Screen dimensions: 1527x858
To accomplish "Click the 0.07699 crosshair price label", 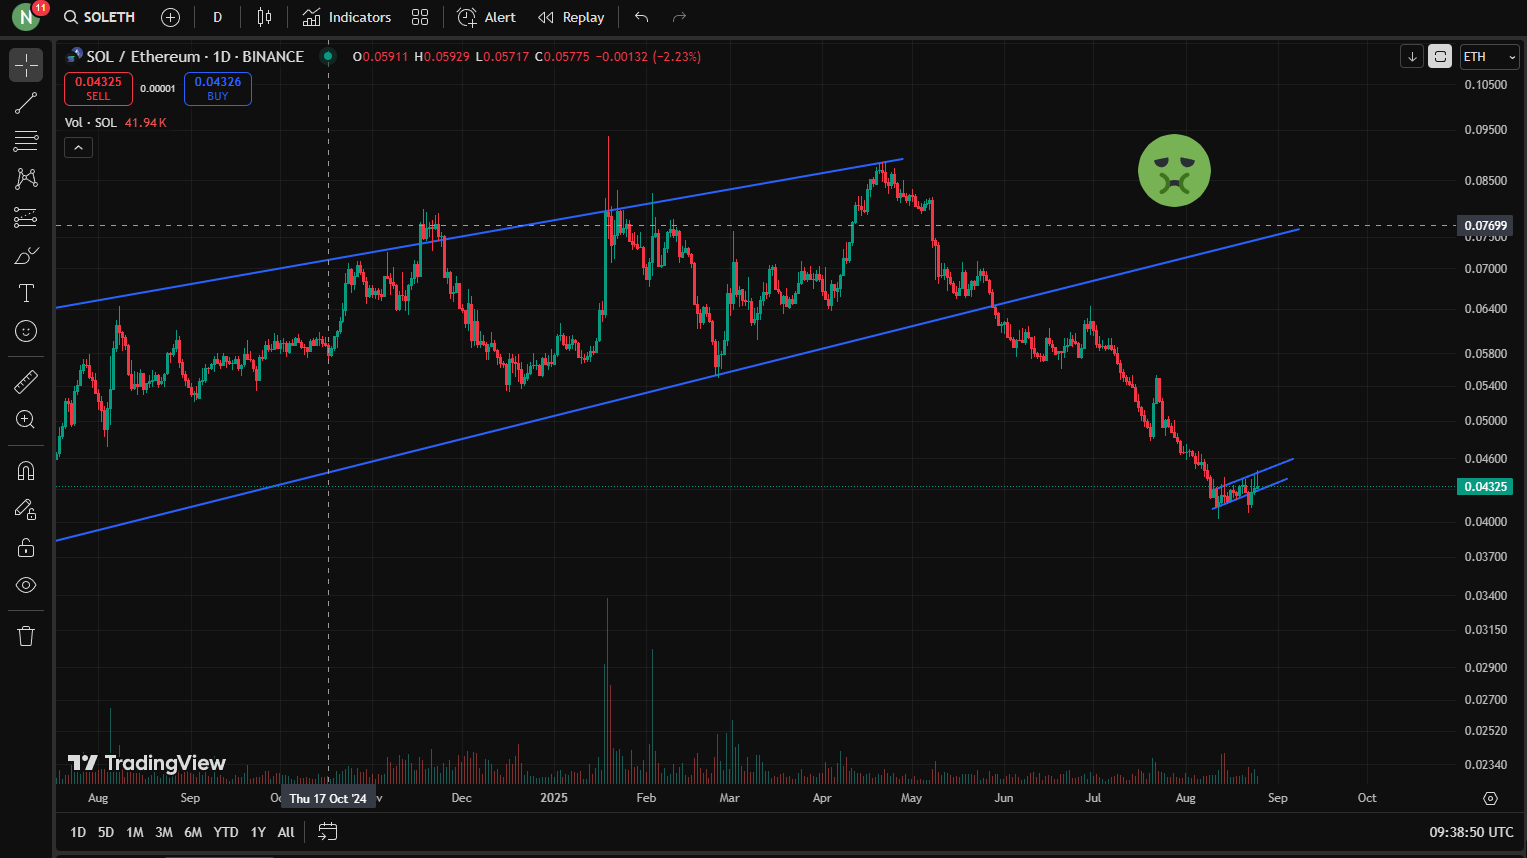I will click(x=1485, y=226).
